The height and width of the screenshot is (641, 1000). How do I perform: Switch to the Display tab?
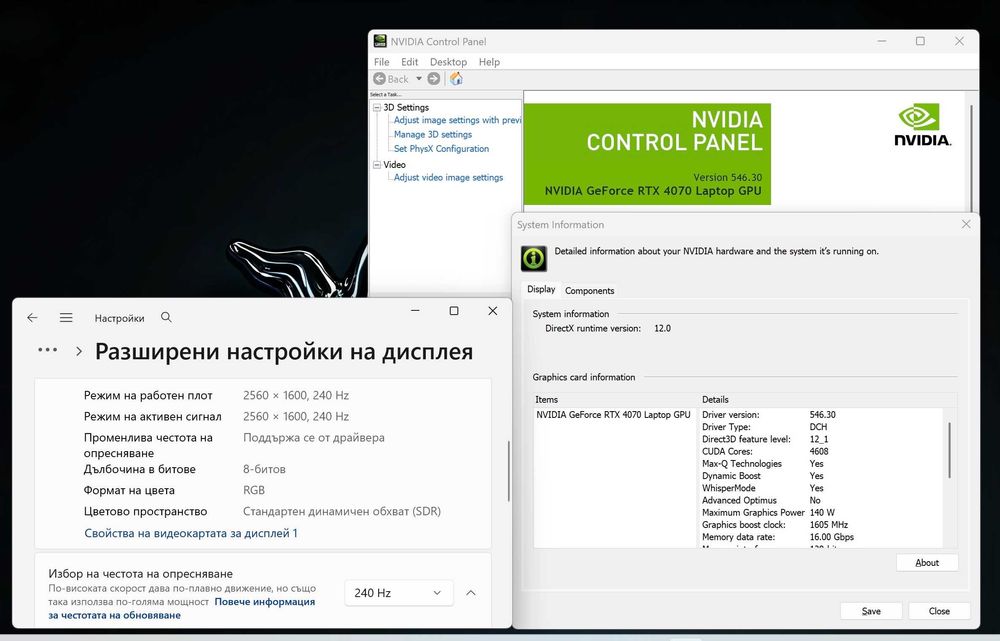point(541,289)
